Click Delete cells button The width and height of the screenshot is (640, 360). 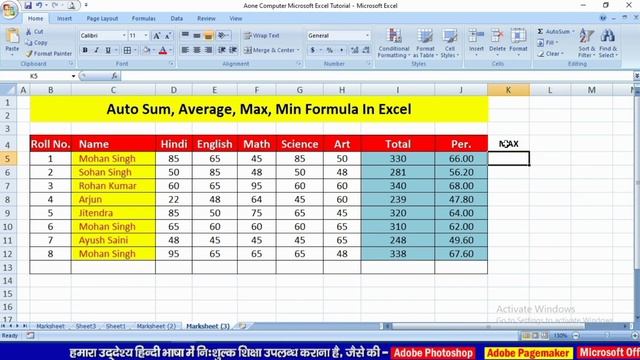(x=497, y=42)
